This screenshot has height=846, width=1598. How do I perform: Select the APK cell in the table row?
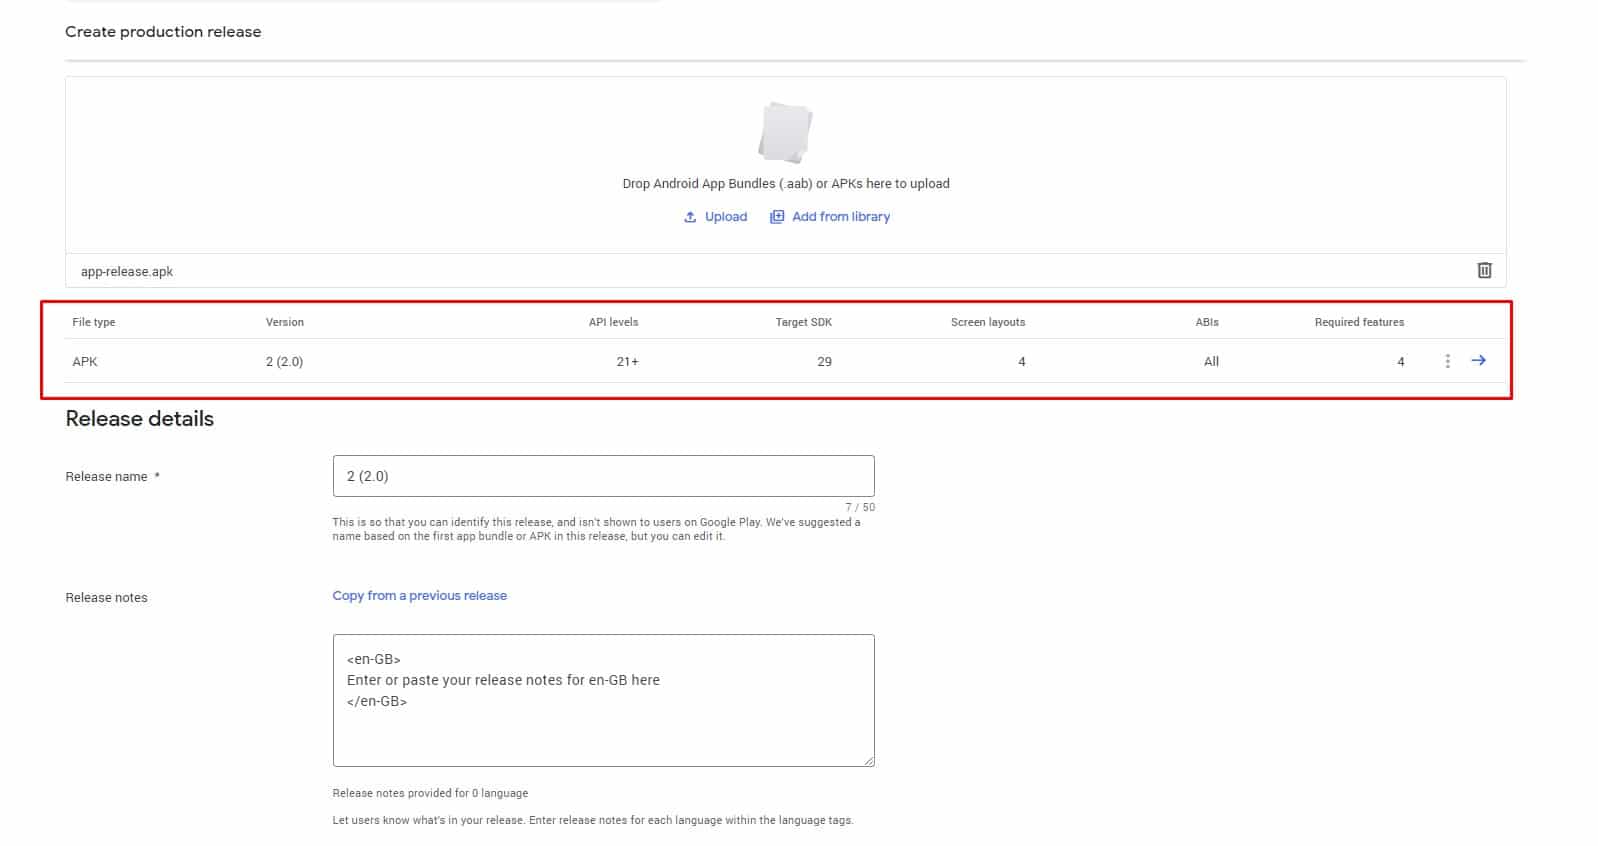pos(85,362)
